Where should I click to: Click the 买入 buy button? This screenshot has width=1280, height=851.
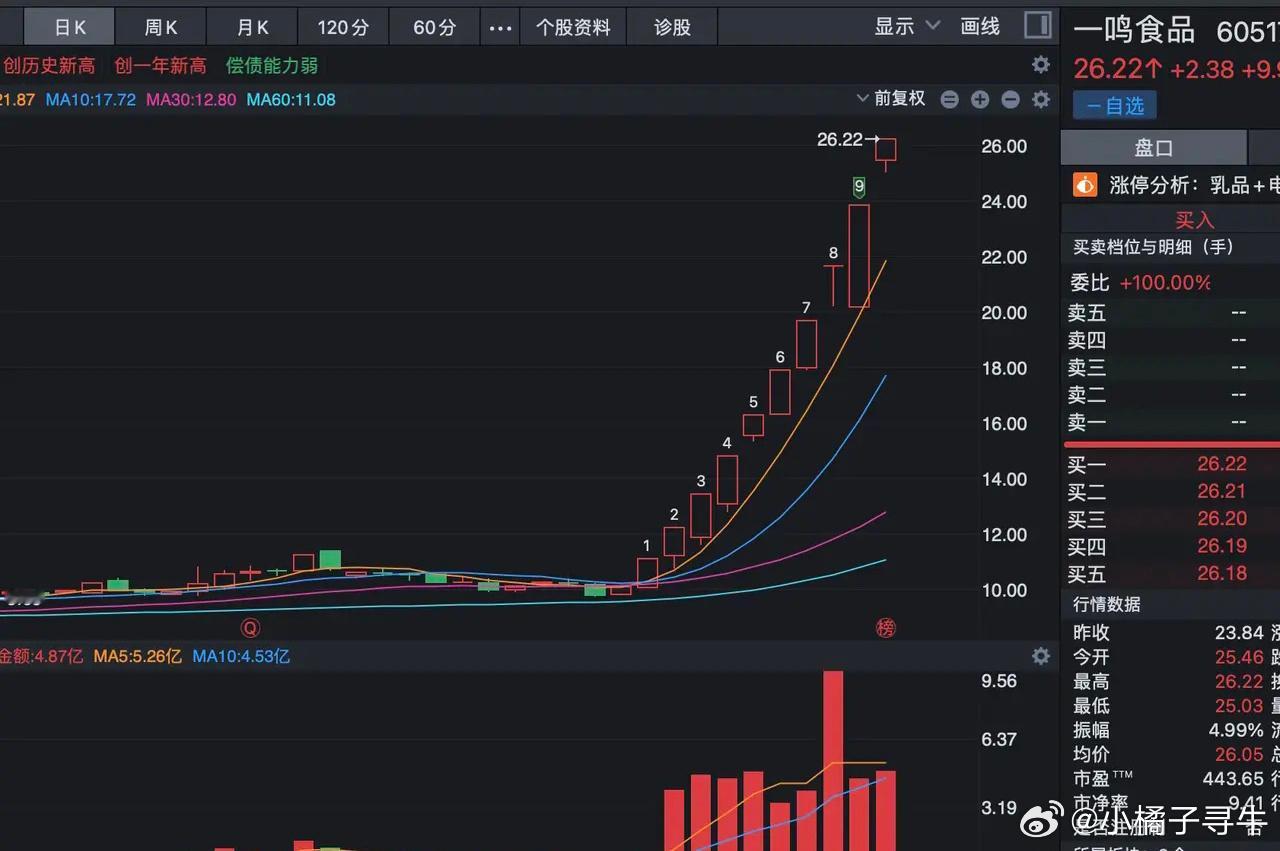coord(1194,220)
